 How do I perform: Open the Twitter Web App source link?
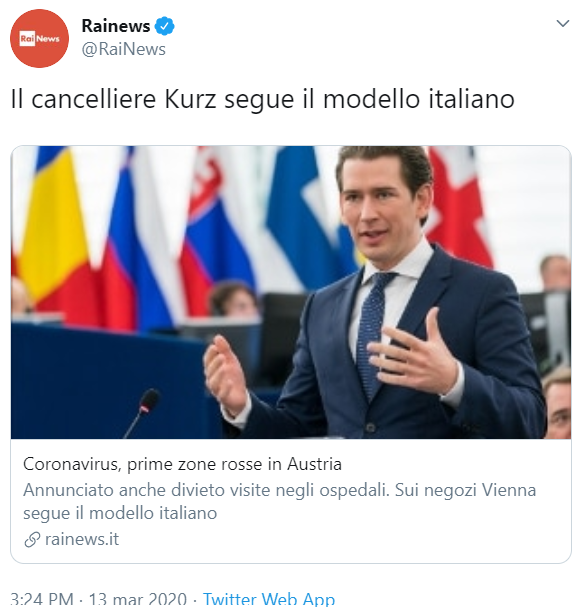269,598
